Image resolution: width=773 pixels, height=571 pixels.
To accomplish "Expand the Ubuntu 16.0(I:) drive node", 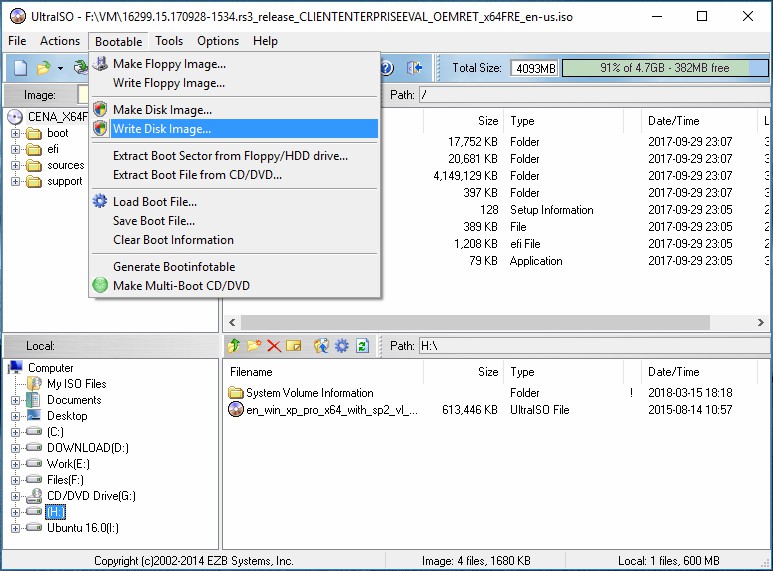I will pyautogui.click(x=15, y=528).
